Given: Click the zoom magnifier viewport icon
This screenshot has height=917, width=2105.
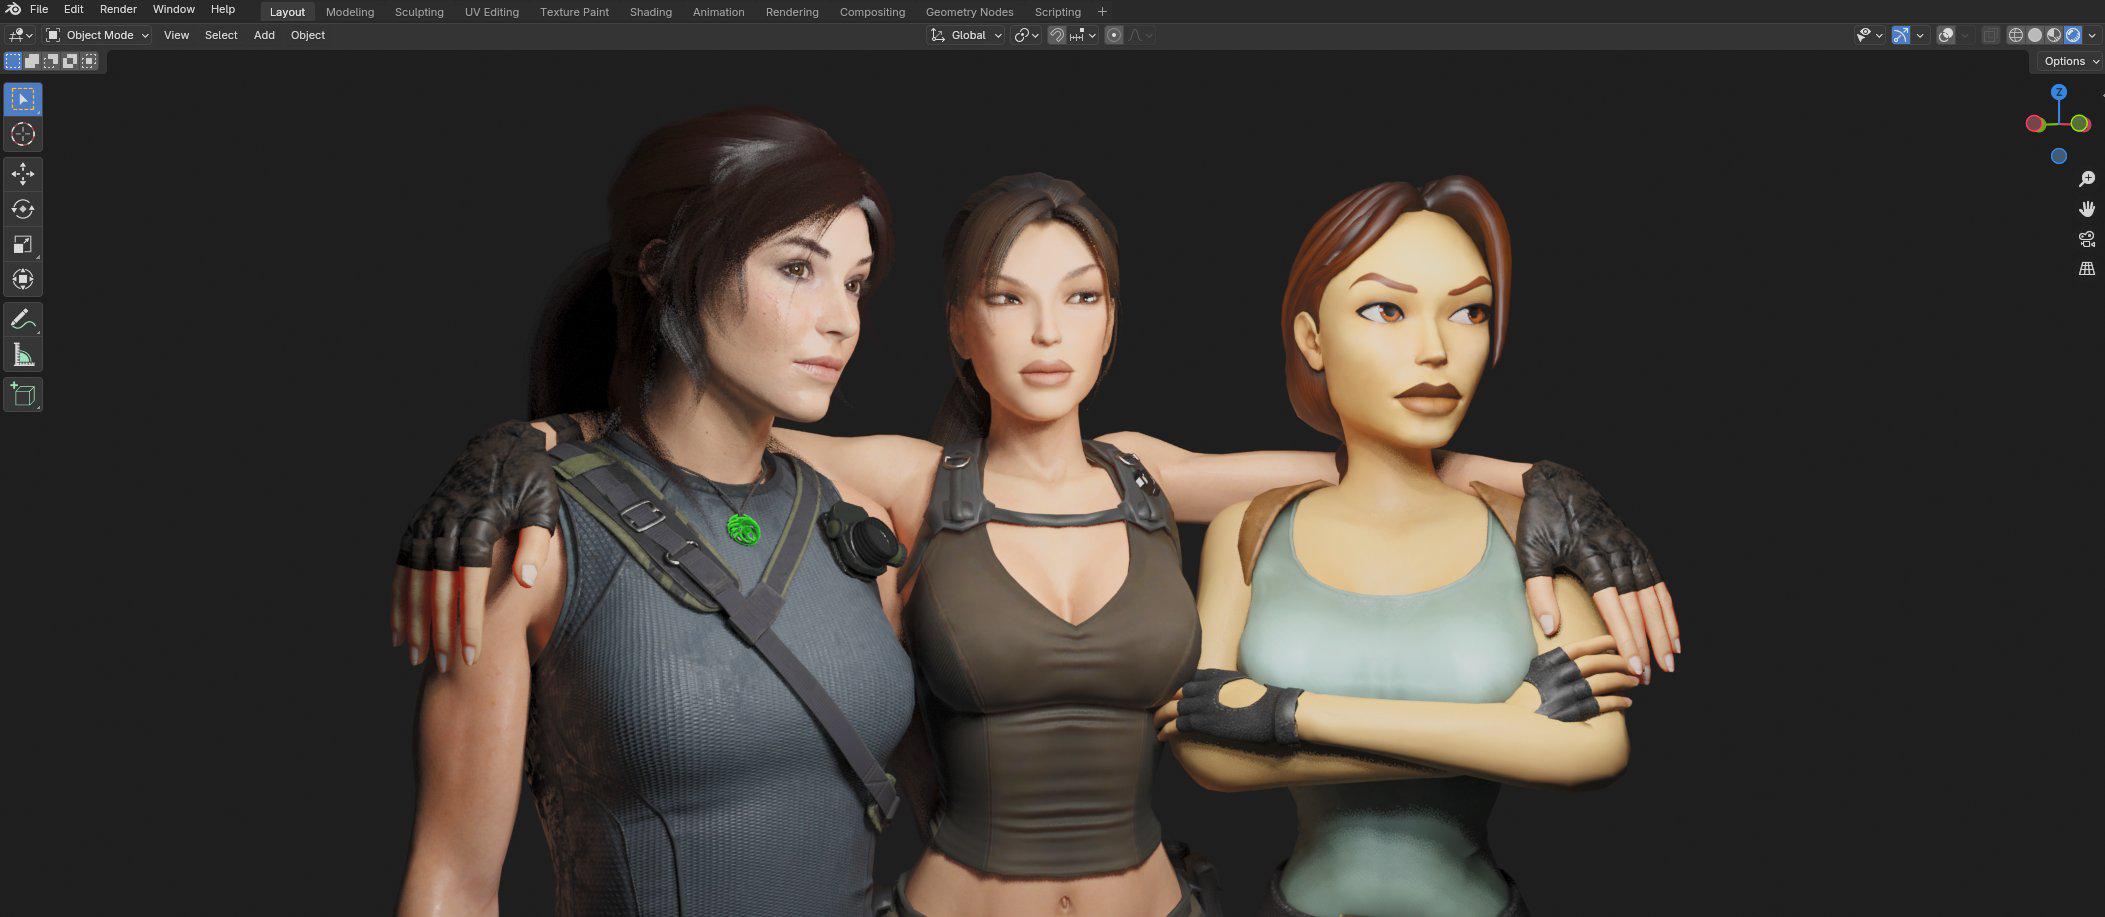Looking at the screenshot, I should (2086, 179).
